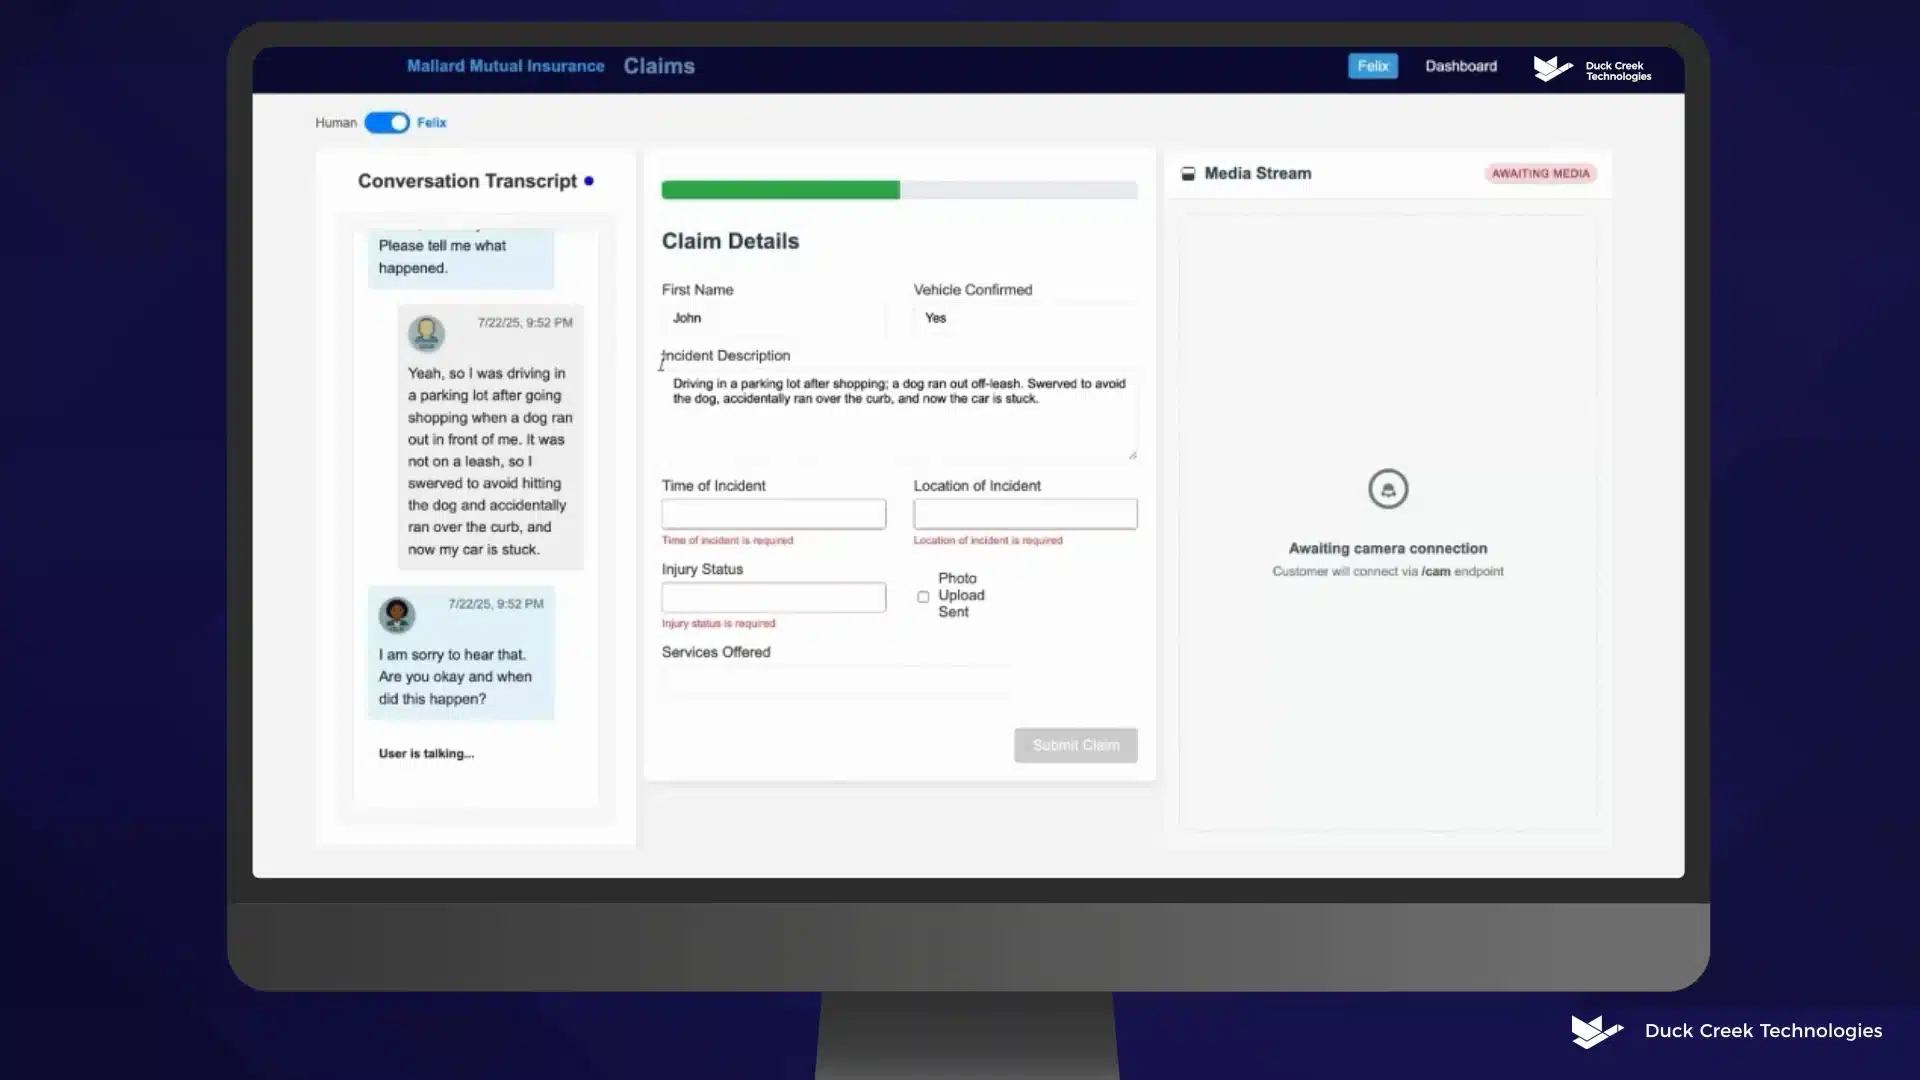Click the Injury Status input field
1920x1080 pixels.
pos(773,597)
